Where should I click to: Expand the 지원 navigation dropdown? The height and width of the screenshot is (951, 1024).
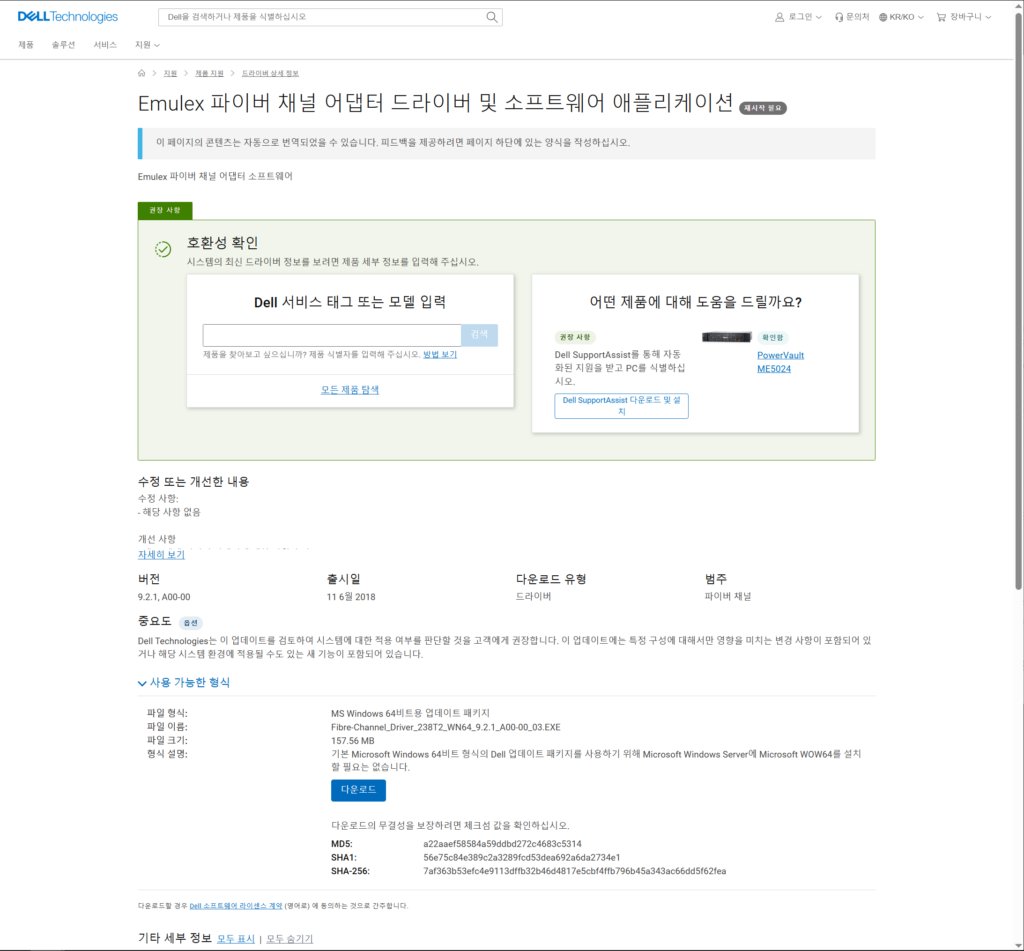click(x=147, y=45)
